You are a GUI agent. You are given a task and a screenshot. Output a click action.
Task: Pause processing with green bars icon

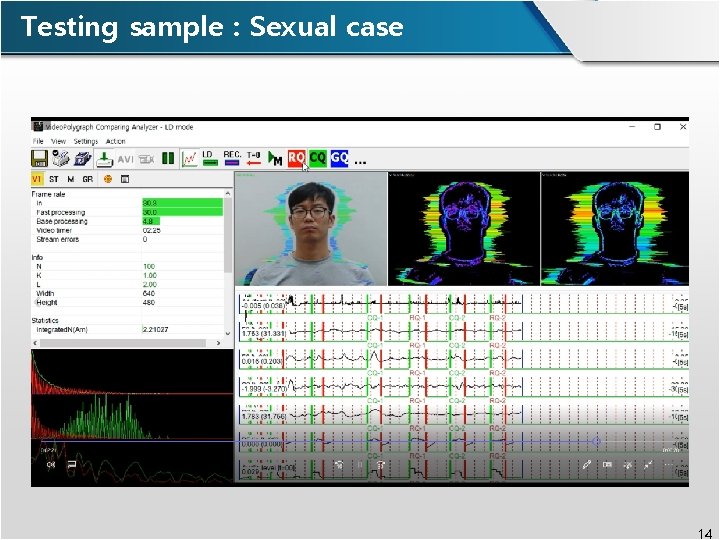[168, 159]
